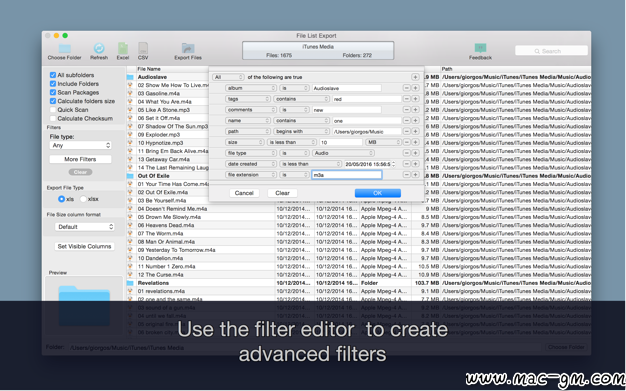Export the list with the CSV icon
The height and width of the screenshot is (391, 626).
pyautogui.click(x=143, y=48)
